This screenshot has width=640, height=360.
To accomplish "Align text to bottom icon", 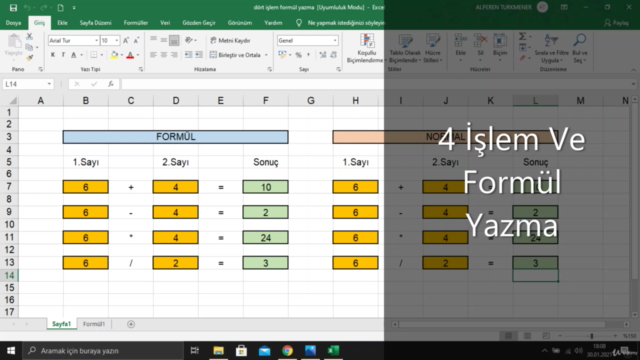I will click(174, 40).
